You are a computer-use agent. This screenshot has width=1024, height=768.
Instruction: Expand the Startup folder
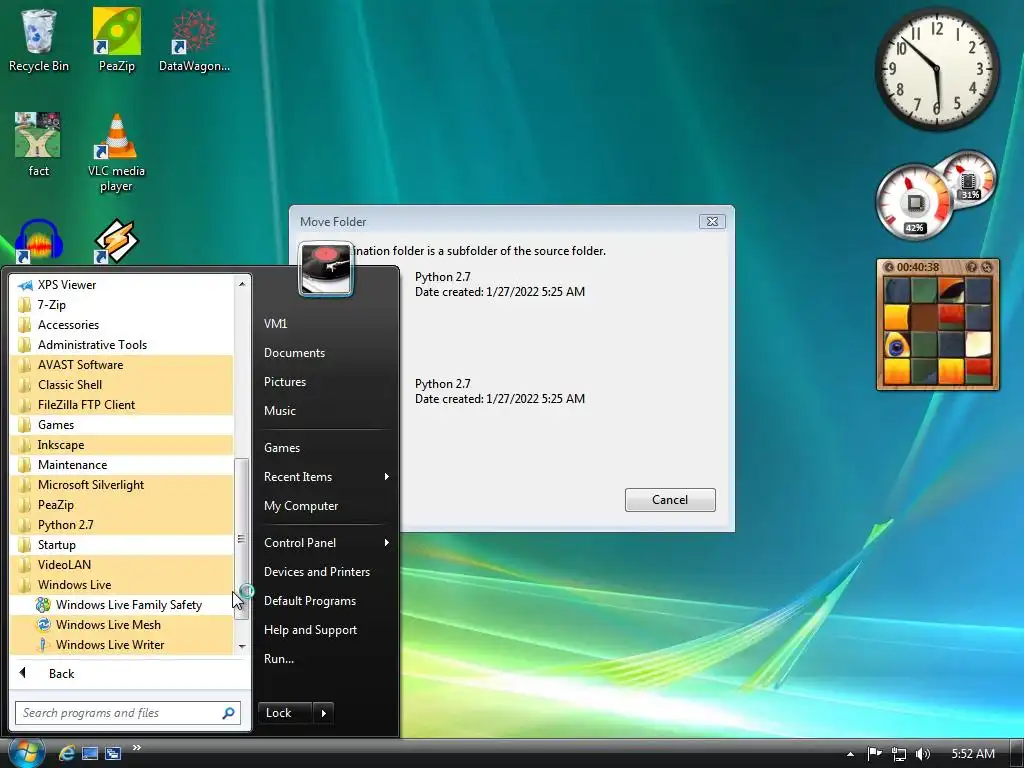coord(121,545)
